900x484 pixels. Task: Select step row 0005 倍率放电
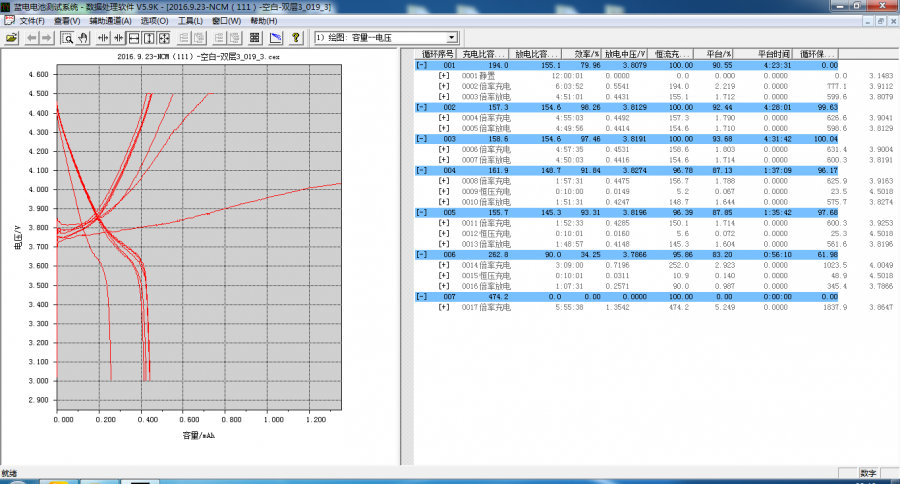[x=654, y=129]
